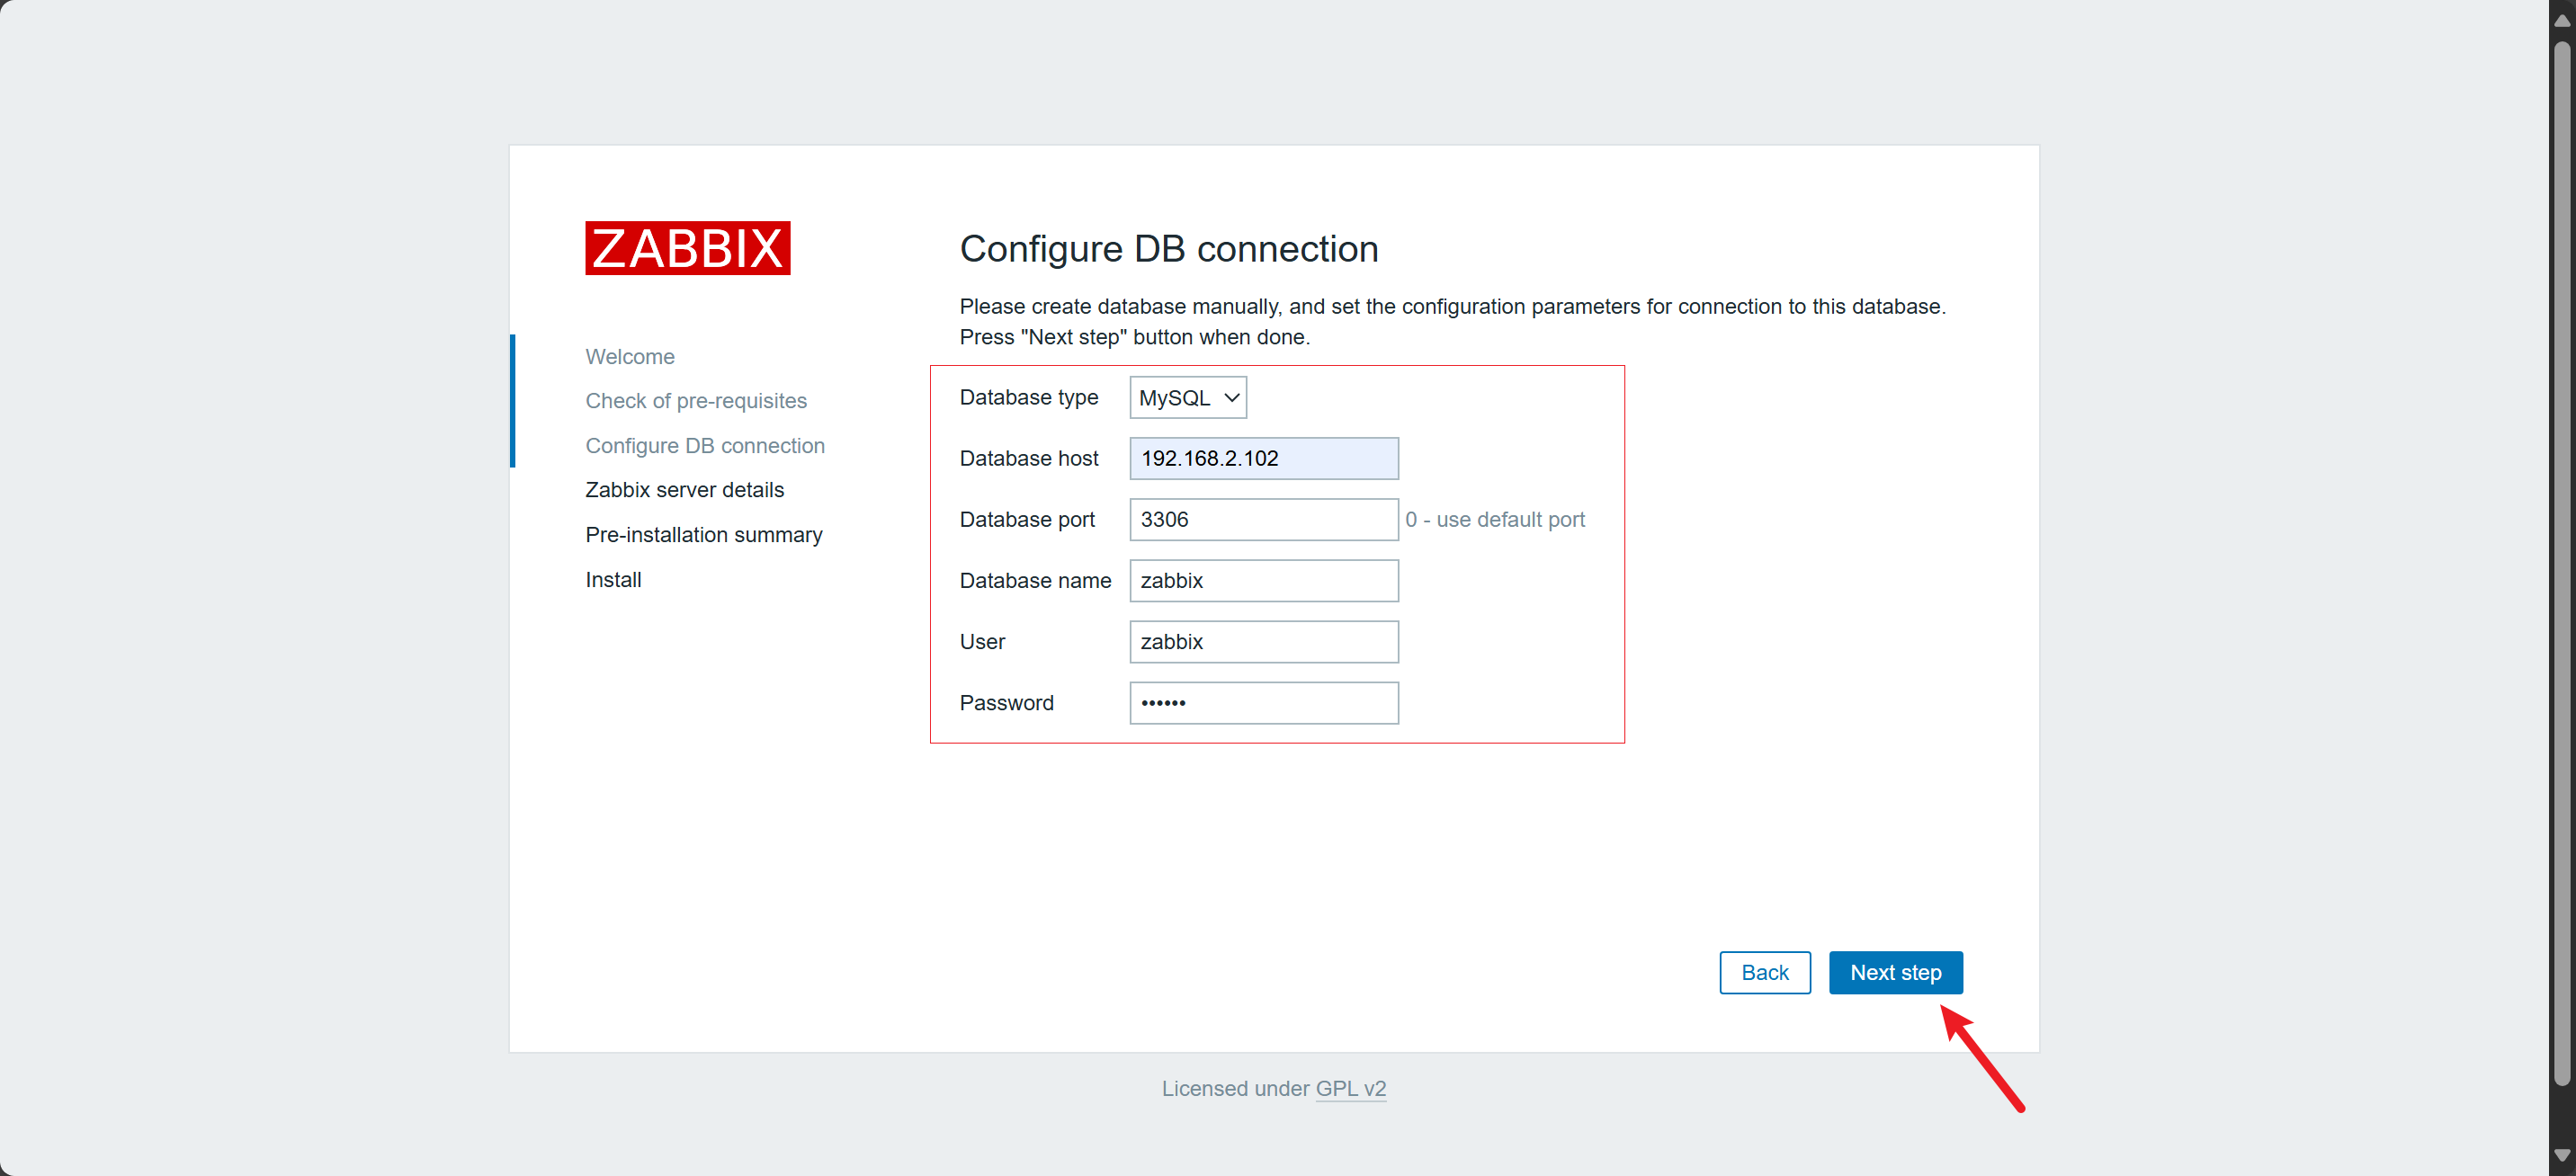The height and width of the screenshot is (1176, 2576).
Task: Click the Database host input field
Action: click(x=1263, y=458)
